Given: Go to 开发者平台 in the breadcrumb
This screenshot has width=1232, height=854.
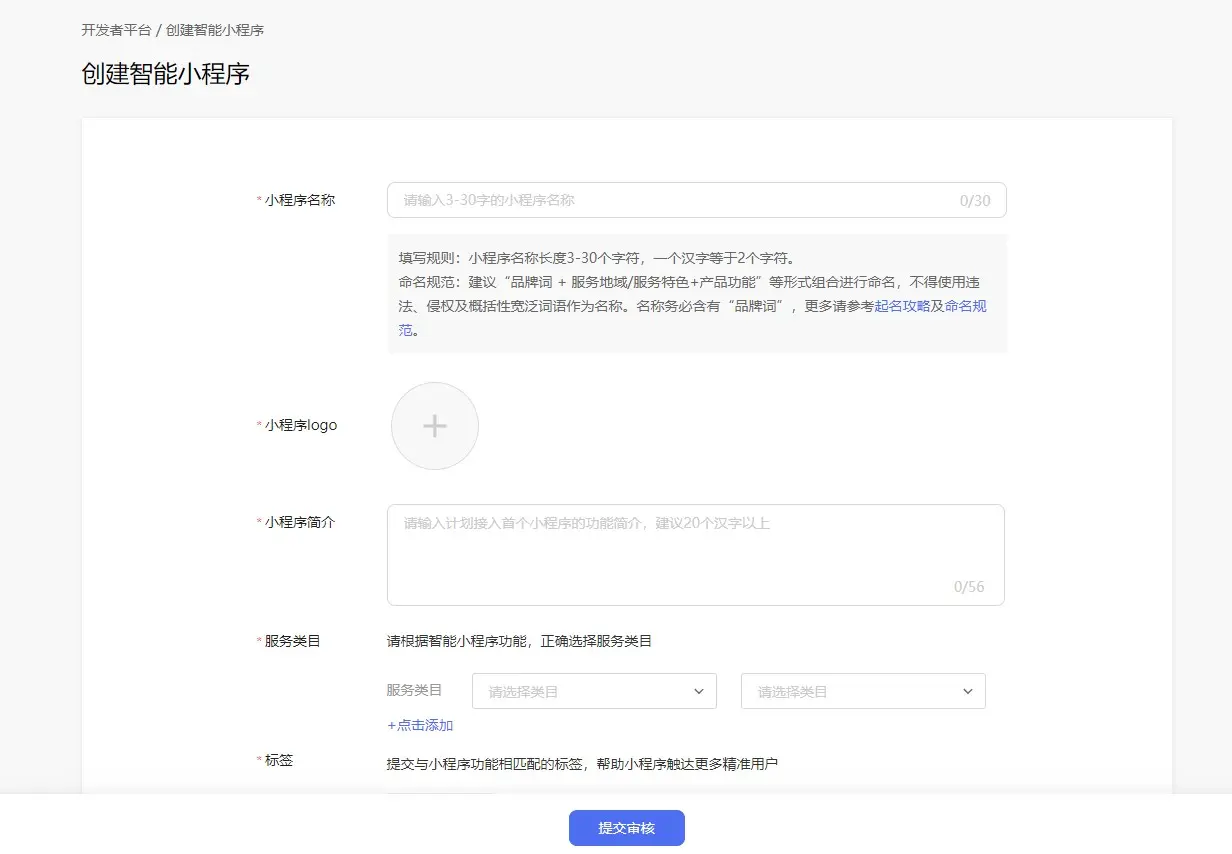Looking at the screenshot, I should (x=116, y=30).
